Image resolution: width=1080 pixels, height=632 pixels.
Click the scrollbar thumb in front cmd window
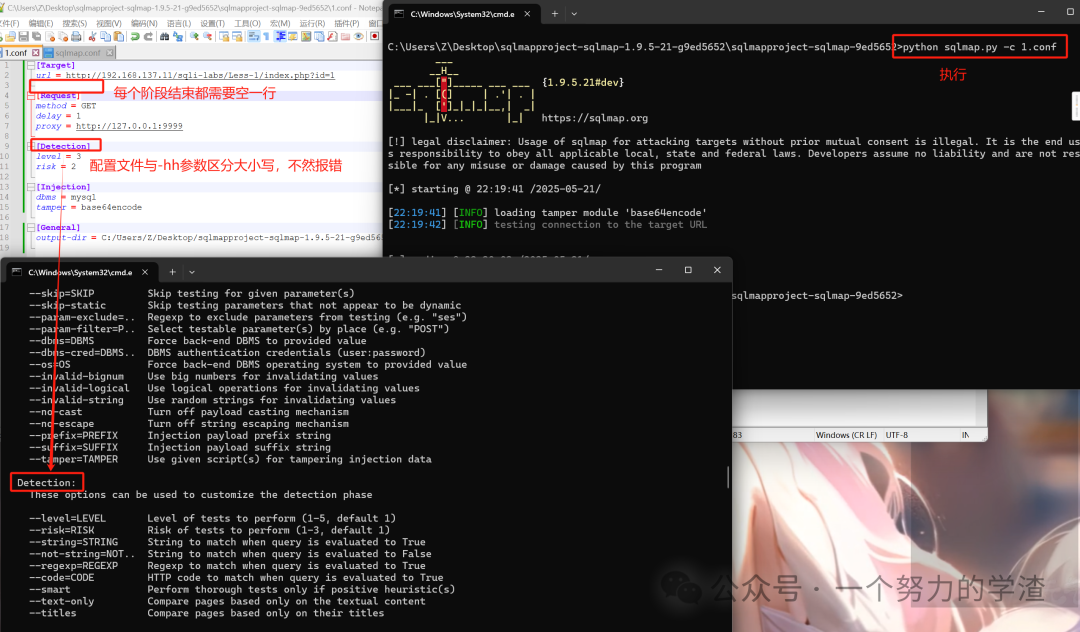[728, 476]
